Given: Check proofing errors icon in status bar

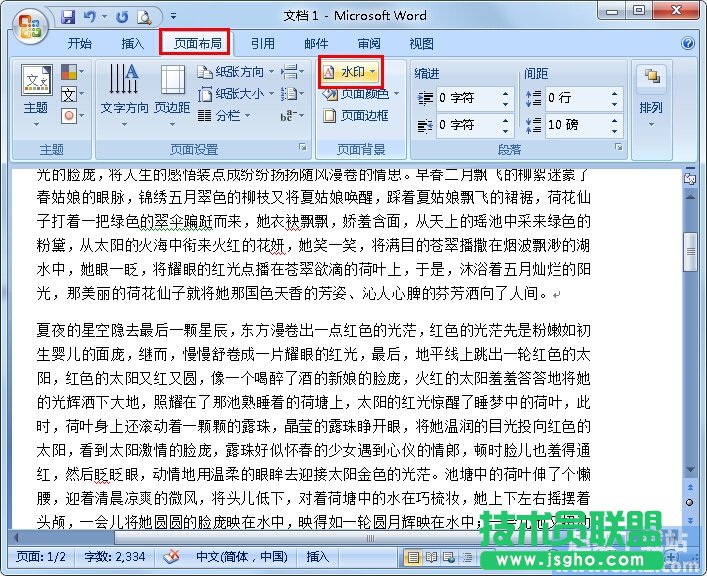Looking at the screenshot, I should [x=171, y=557].
